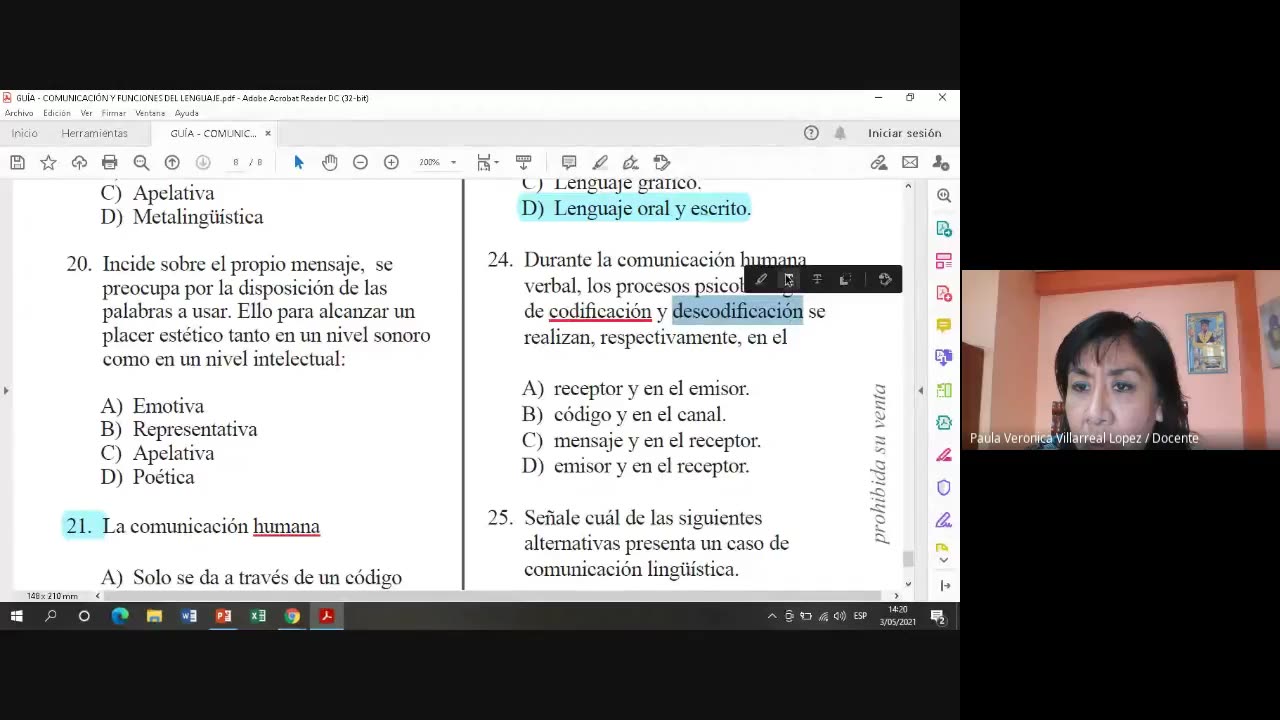The height and width of the screenshot is (720, 1280).
Task: Highlight text from floating toolbar
Action: tap(761, 279)
